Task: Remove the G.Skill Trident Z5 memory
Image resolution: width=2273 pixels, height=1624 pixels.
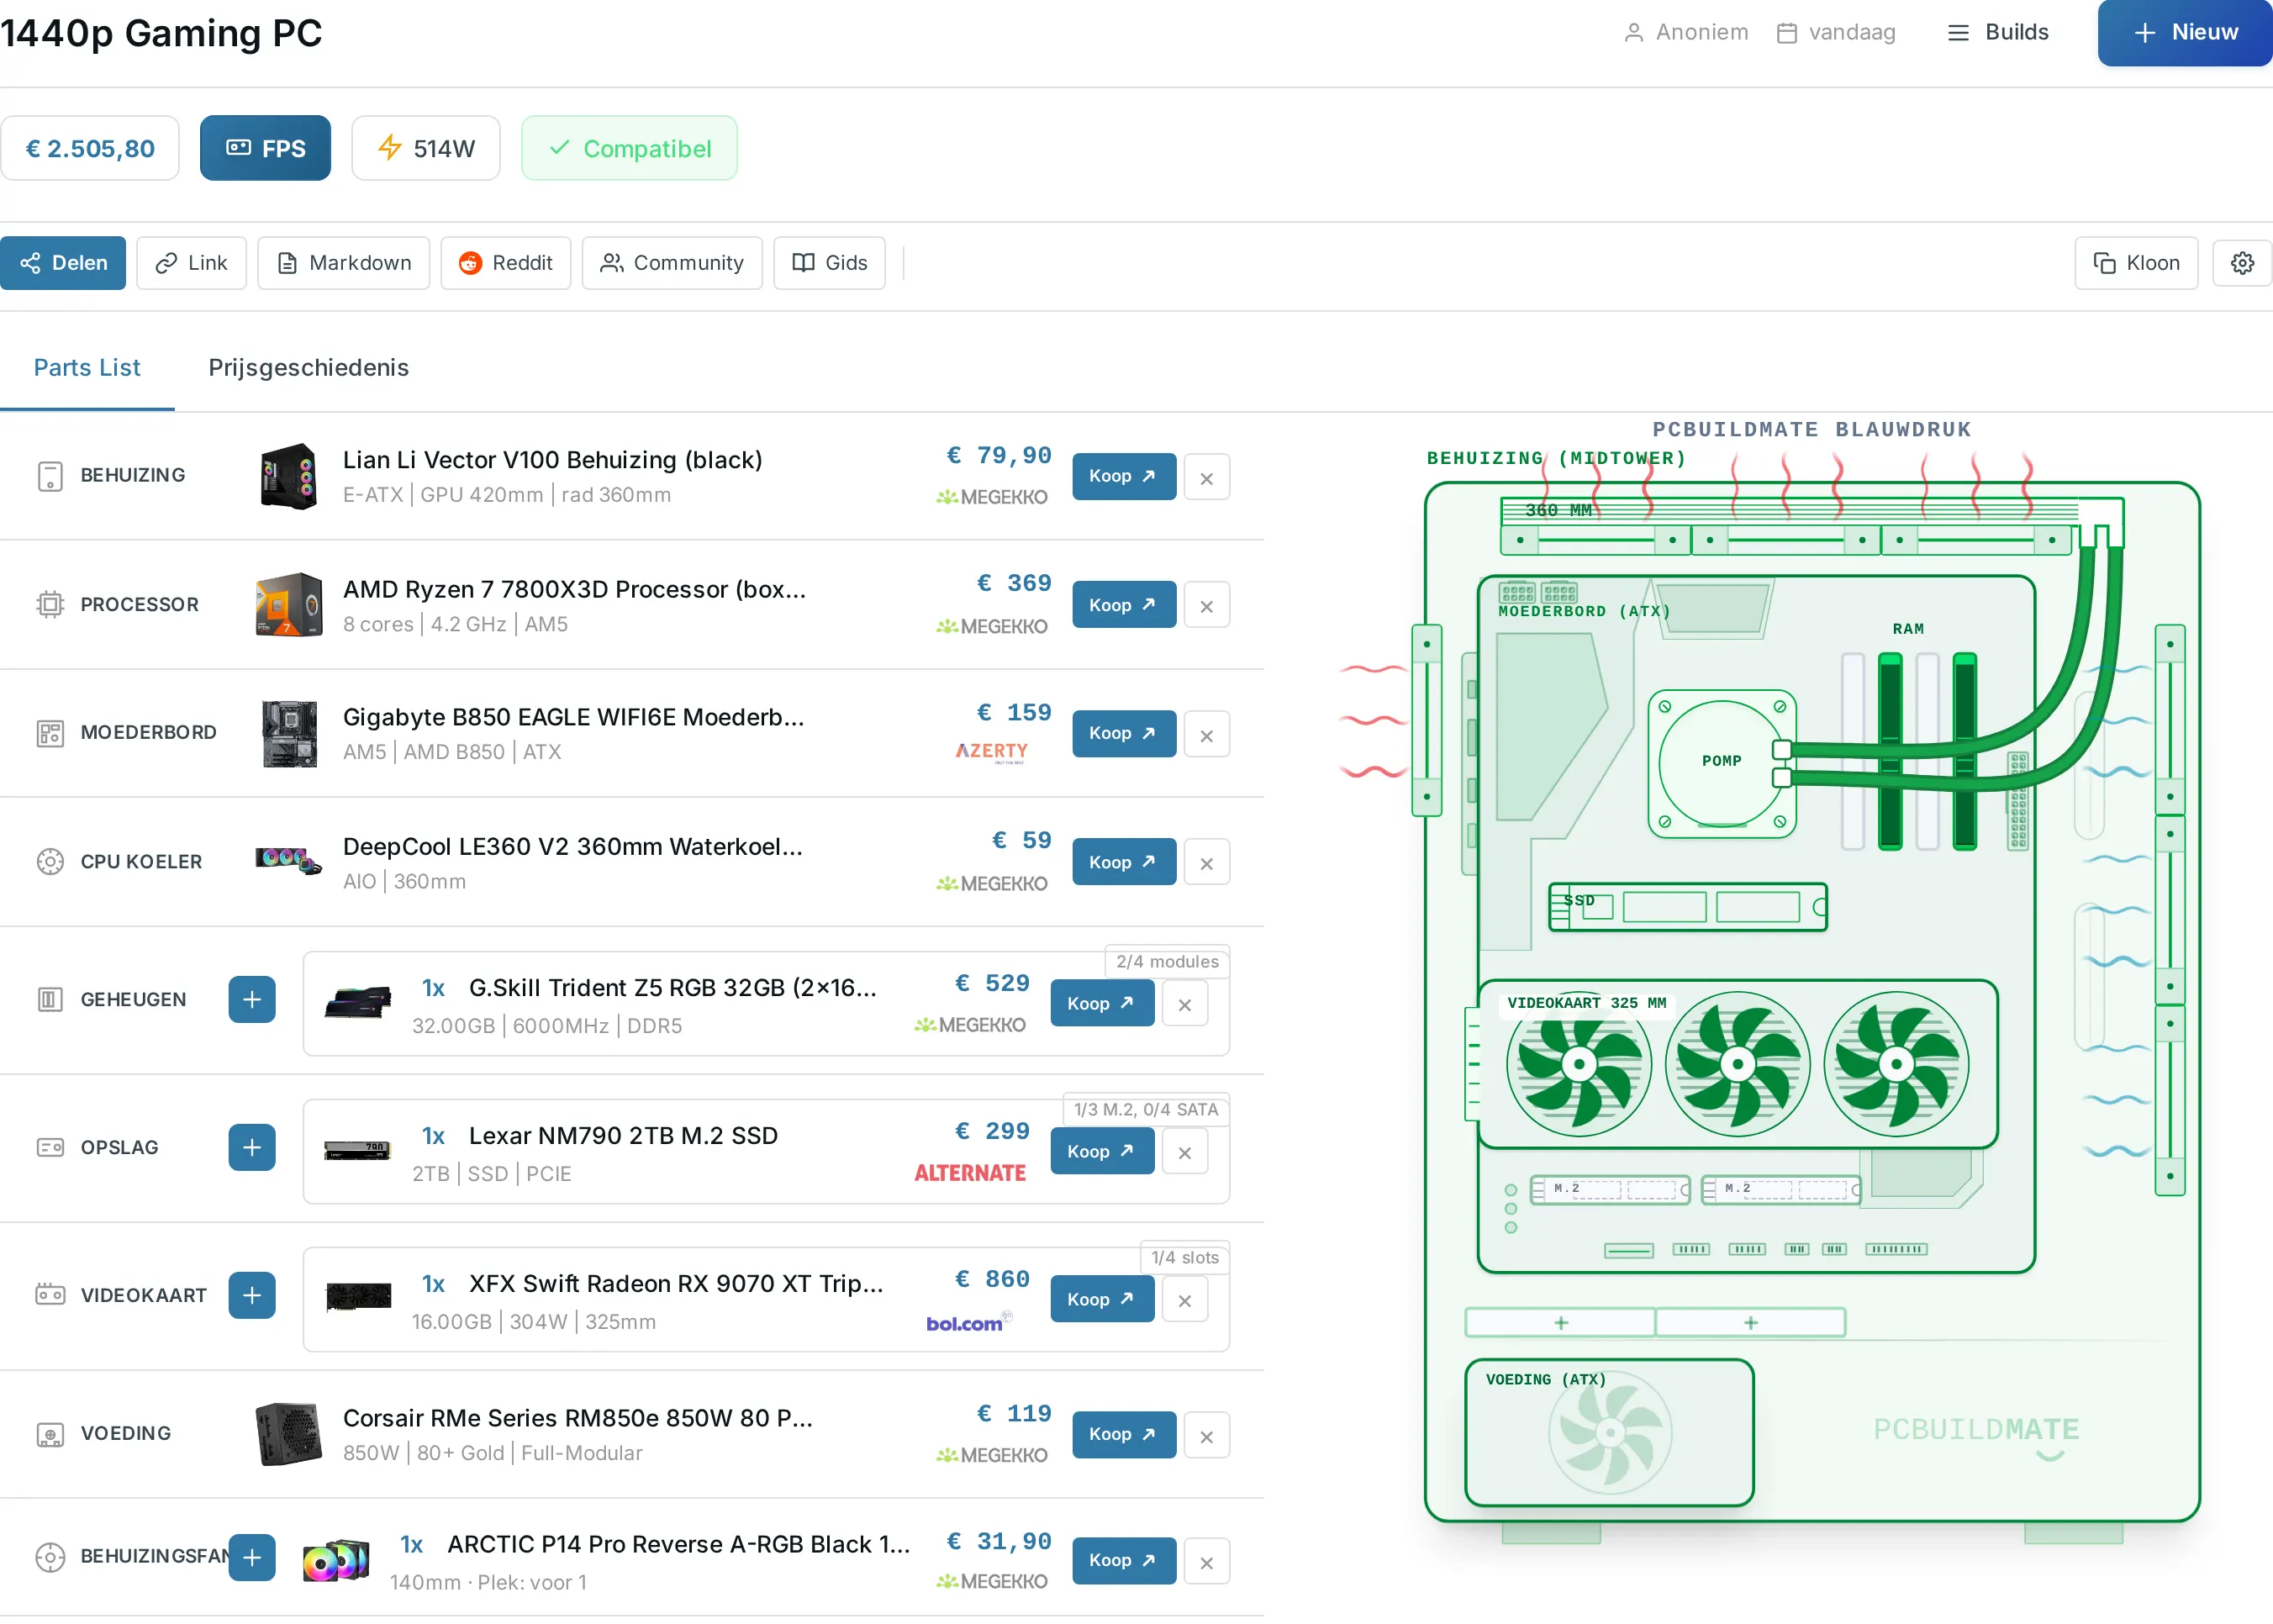Action: click(x=1184, y=1004)
